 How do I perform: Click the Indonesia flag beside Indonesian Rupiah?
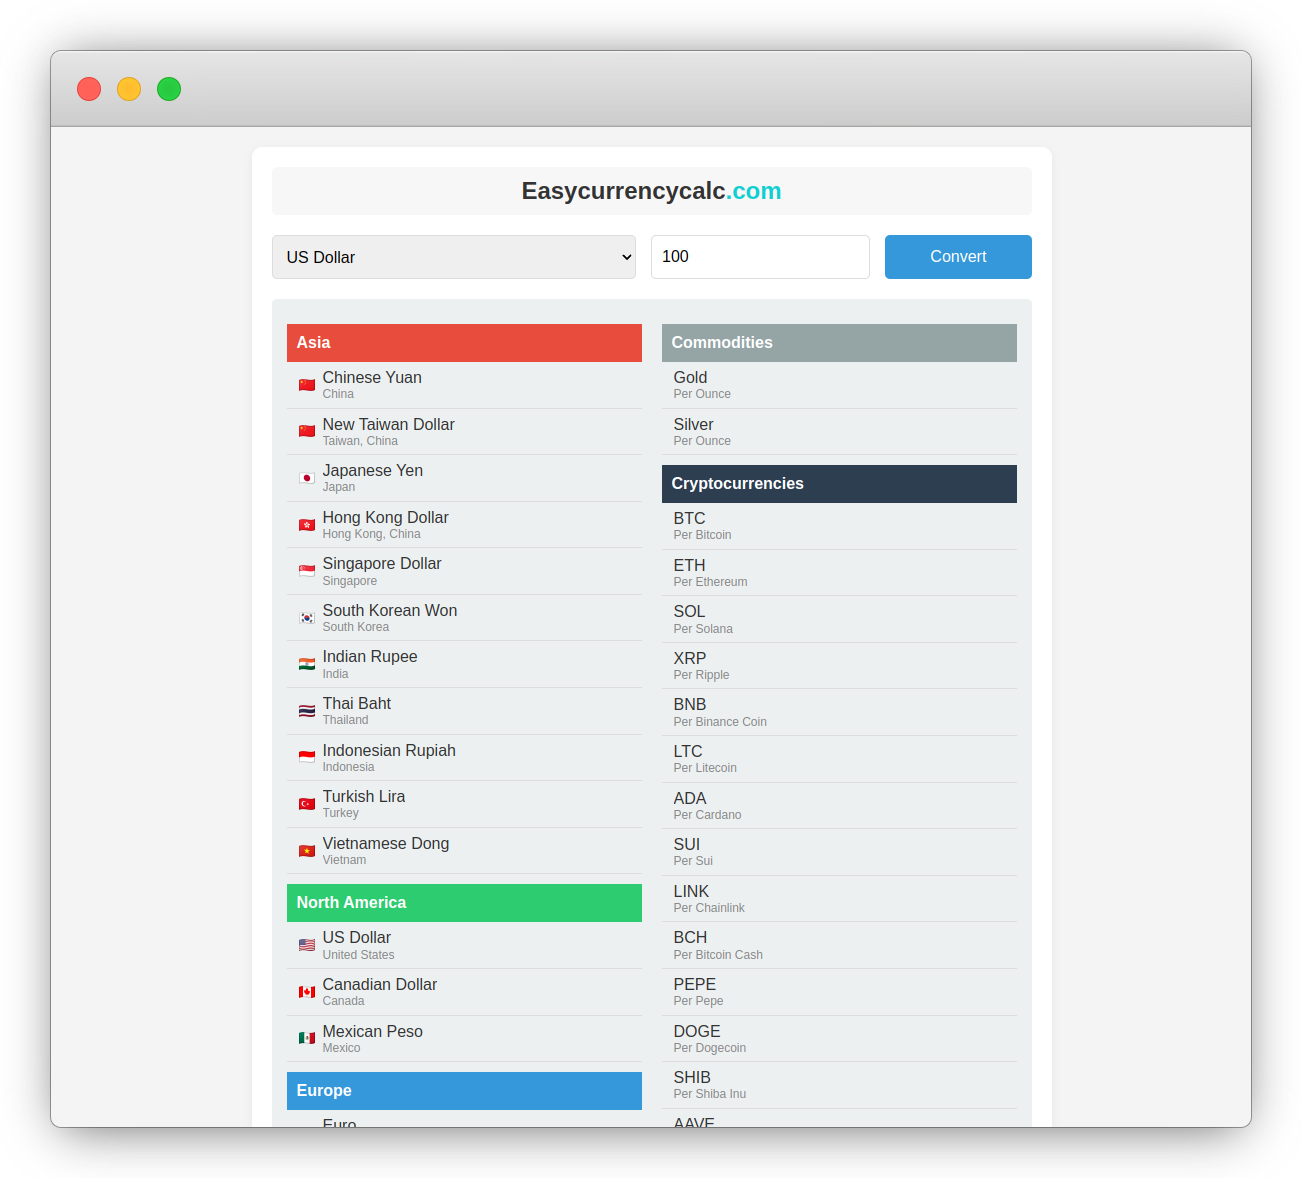point(307,758)
